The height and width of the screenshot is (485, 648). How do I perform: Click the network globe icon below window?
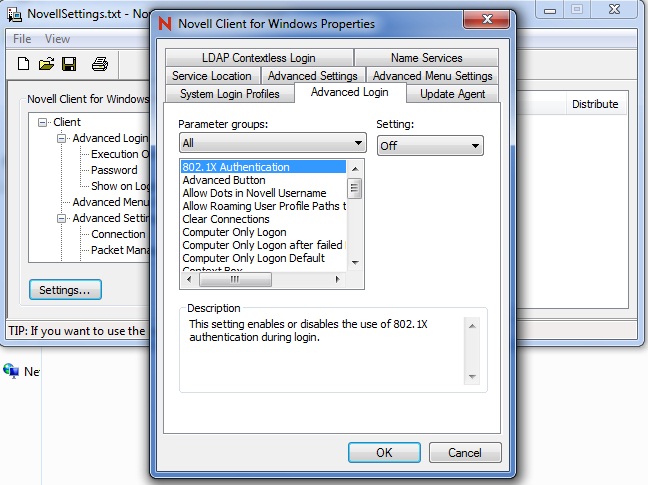click(x=11, y=371)
